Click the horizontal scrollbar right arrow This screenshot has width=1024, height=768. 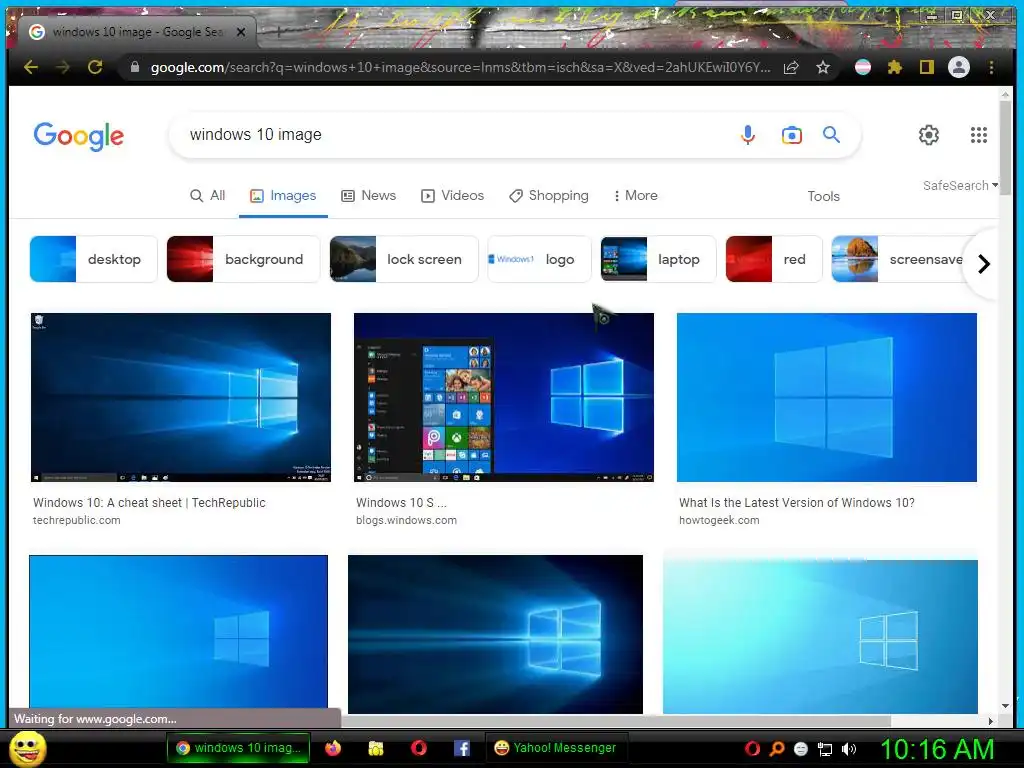[x=991, y=721]
